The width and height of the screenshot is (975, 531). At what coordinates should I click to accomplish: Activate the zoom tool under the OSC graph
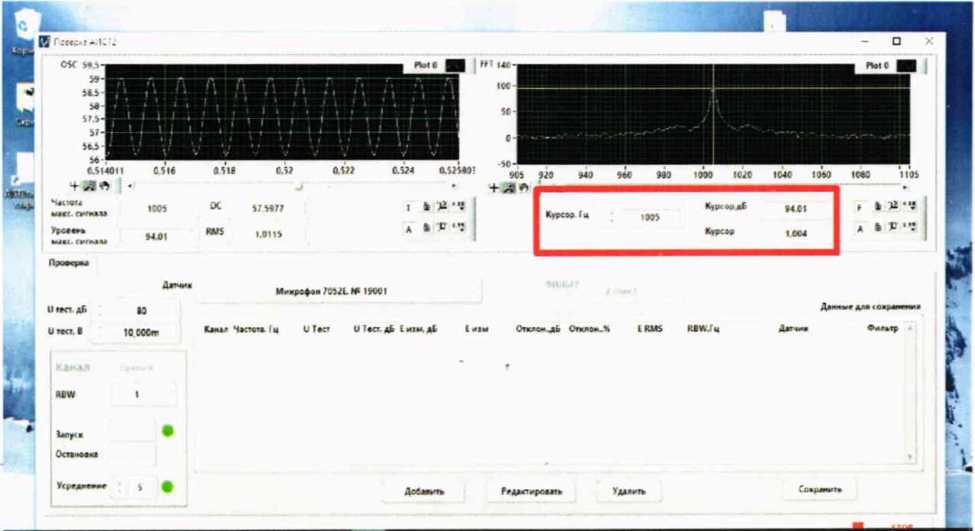click(x=87, y=185)
